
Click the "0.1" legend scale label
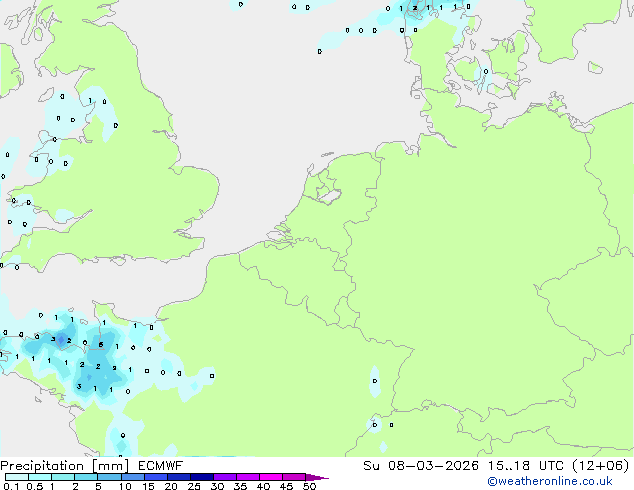point(11,486)
